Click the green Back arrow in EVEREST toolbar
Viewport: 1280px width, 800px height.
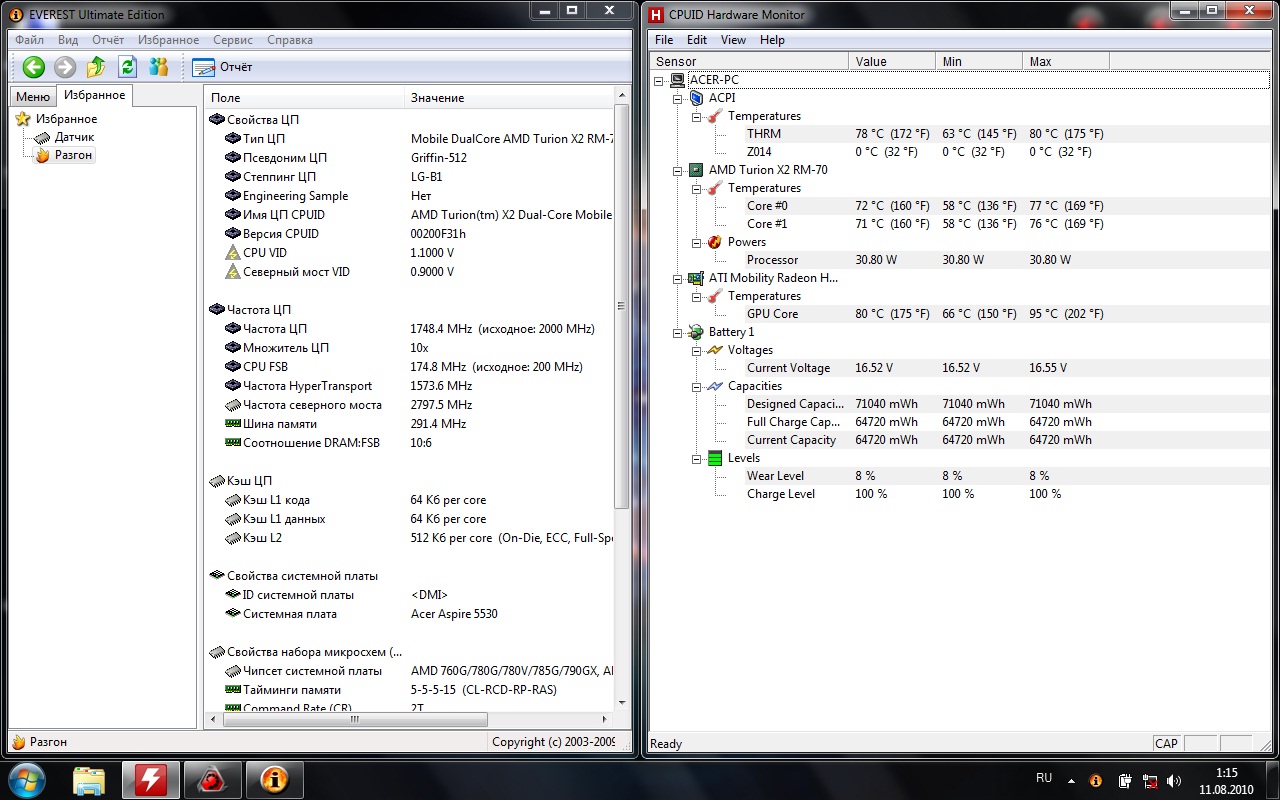tap(34, 67)
